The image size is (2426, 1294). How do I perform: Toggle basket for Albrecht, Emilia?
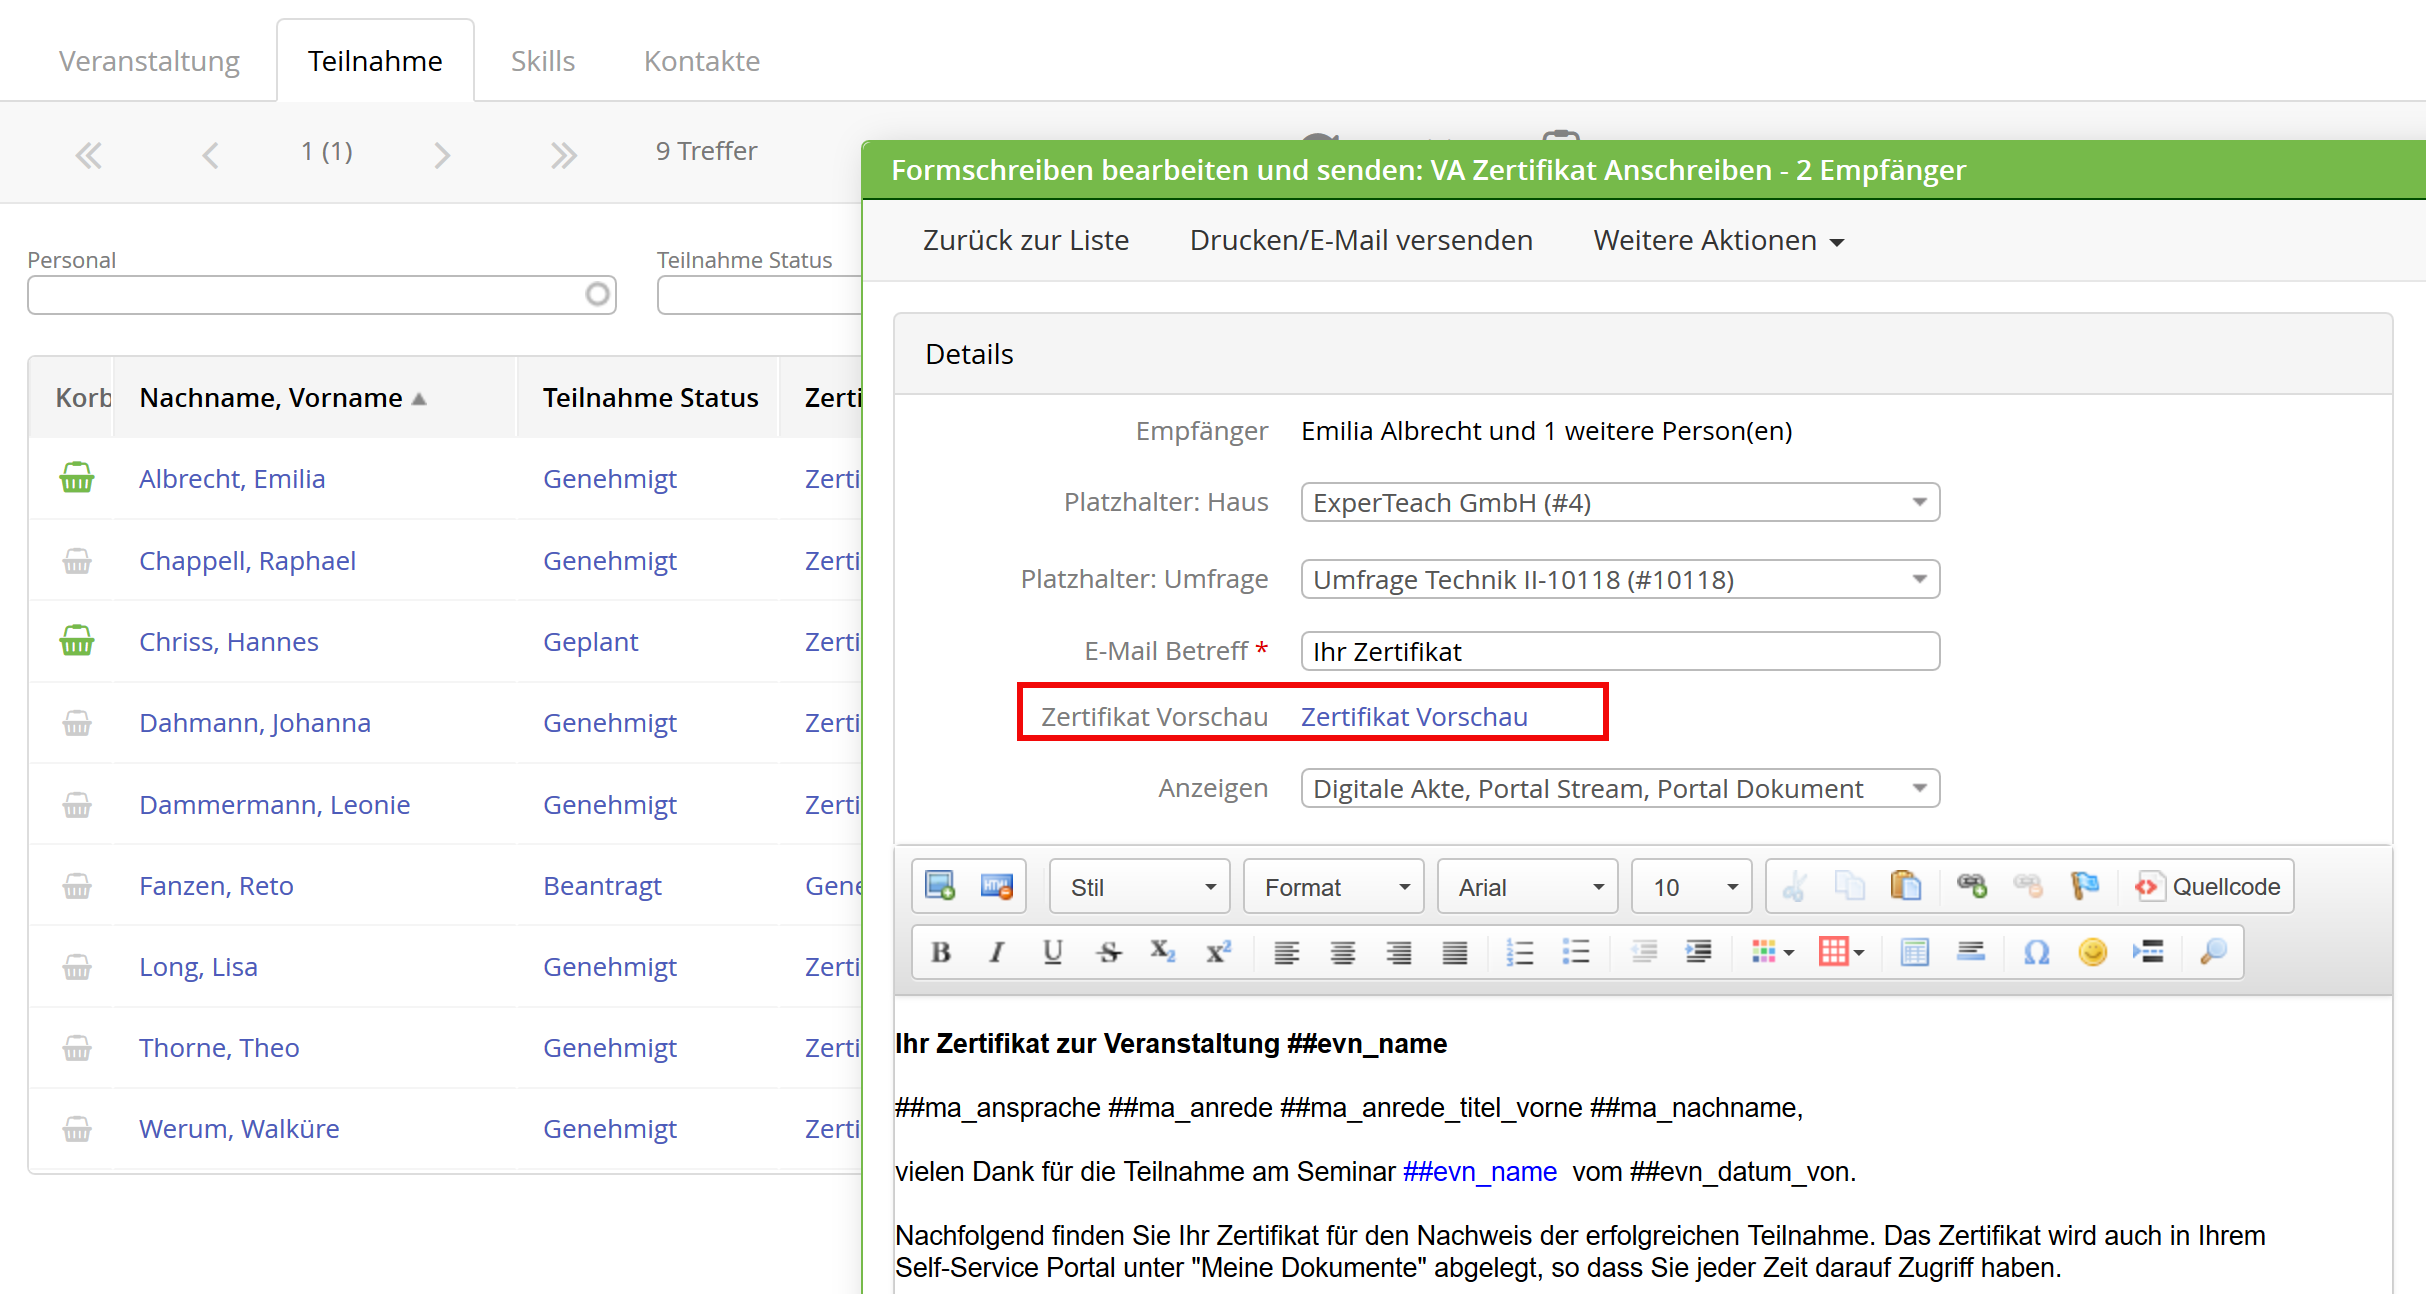[77, 478]
